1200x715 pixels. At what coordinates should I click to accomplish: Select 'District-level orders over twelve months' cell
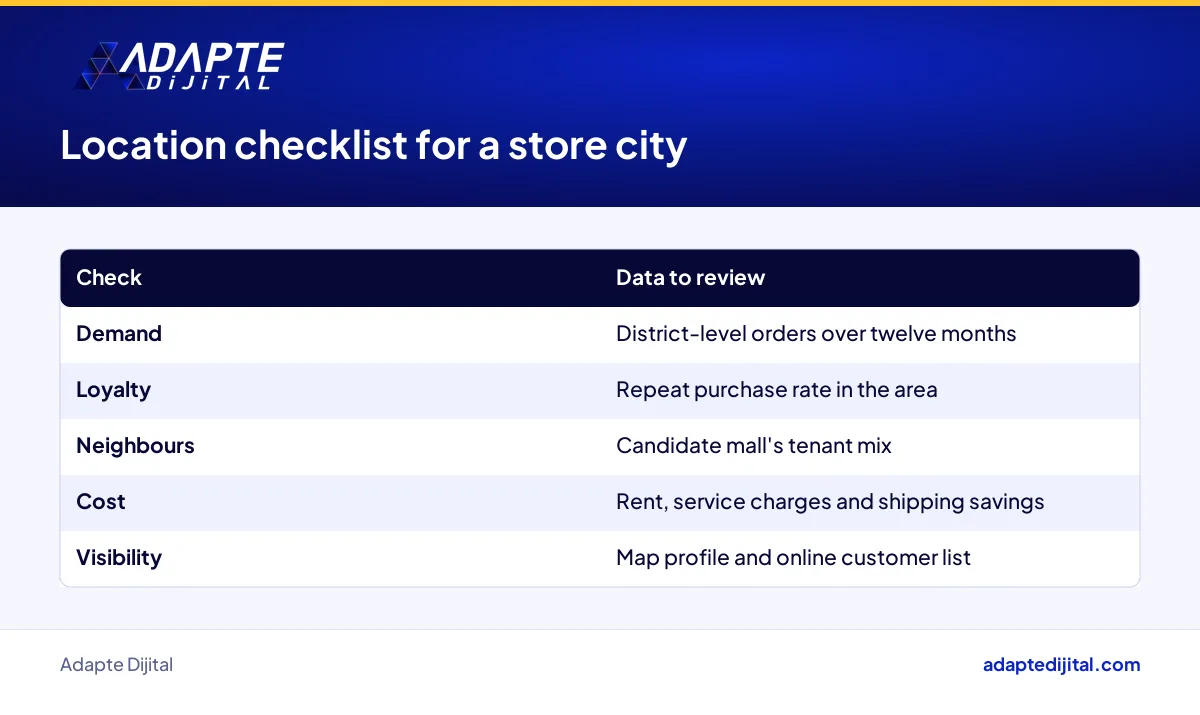pos(816,334)
